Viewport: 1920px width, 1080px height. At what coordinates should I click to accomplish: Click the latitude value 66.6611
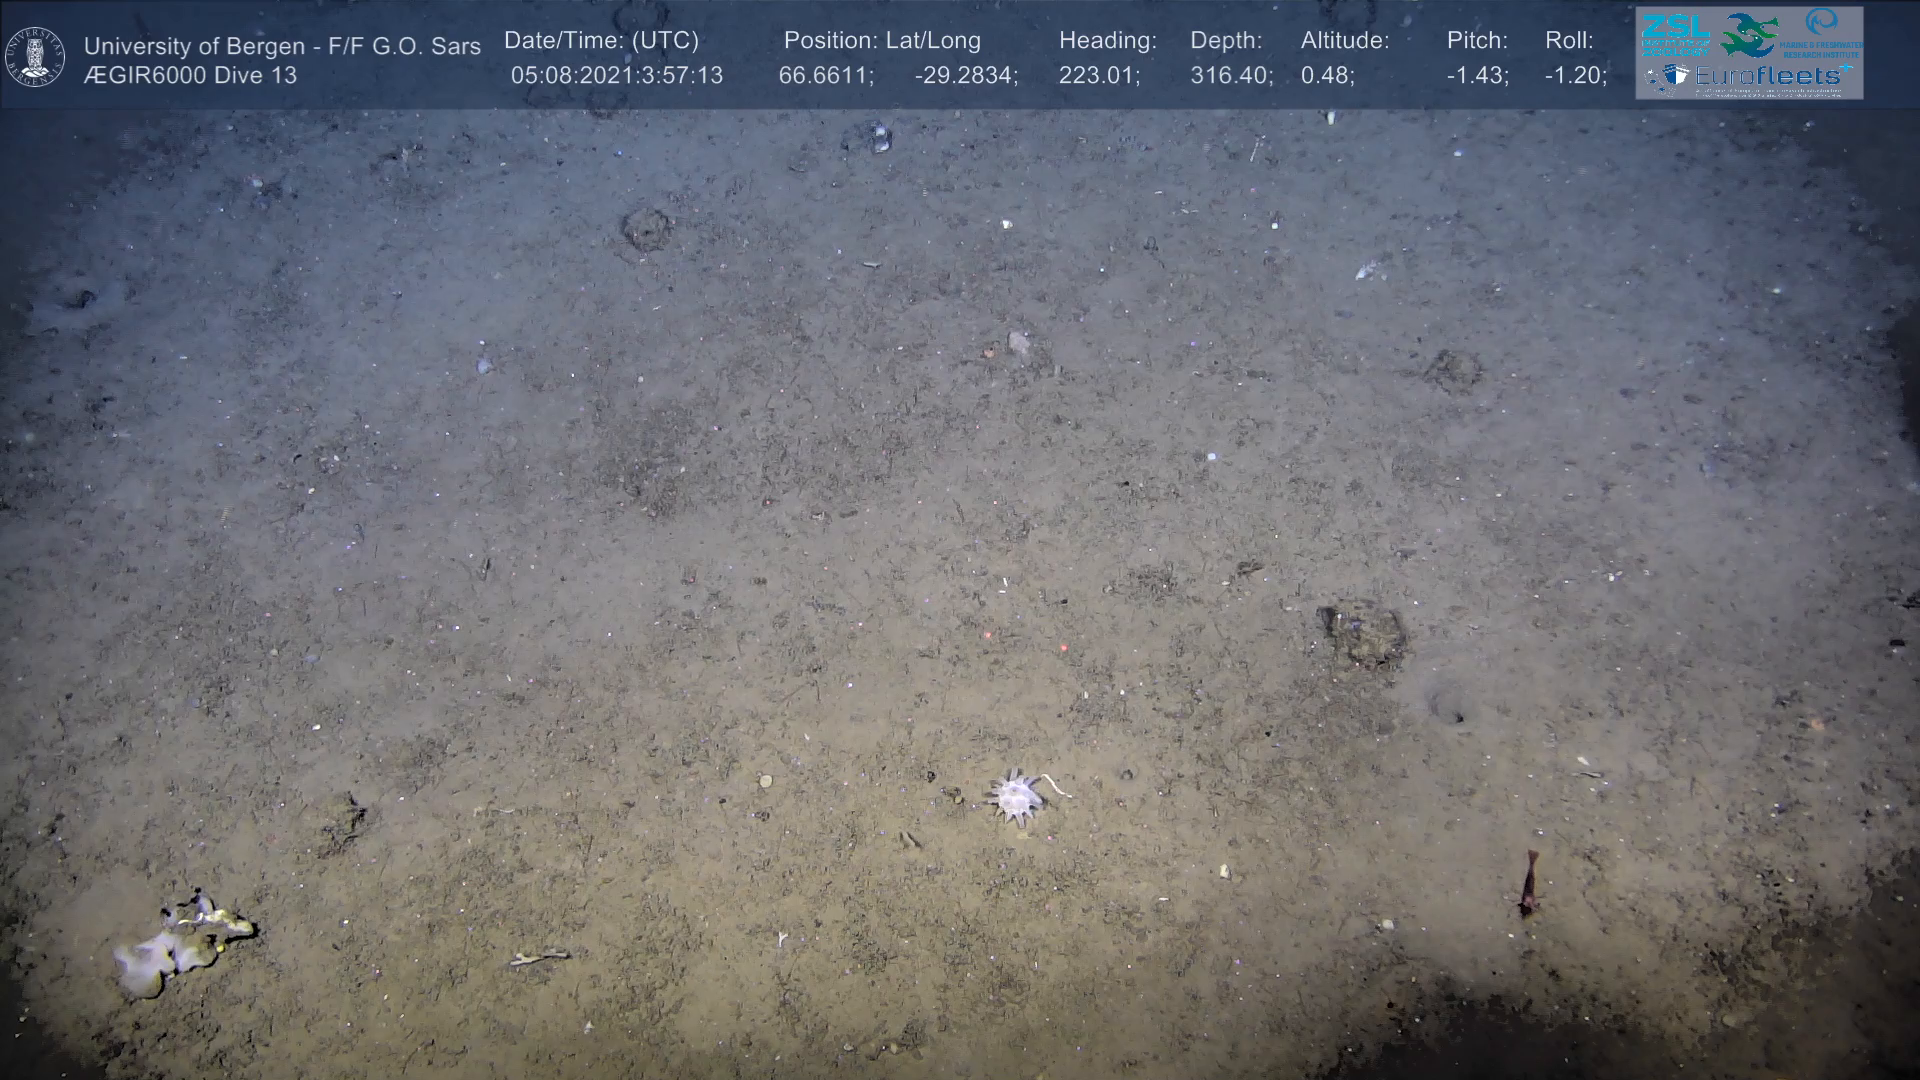[825, 76]
